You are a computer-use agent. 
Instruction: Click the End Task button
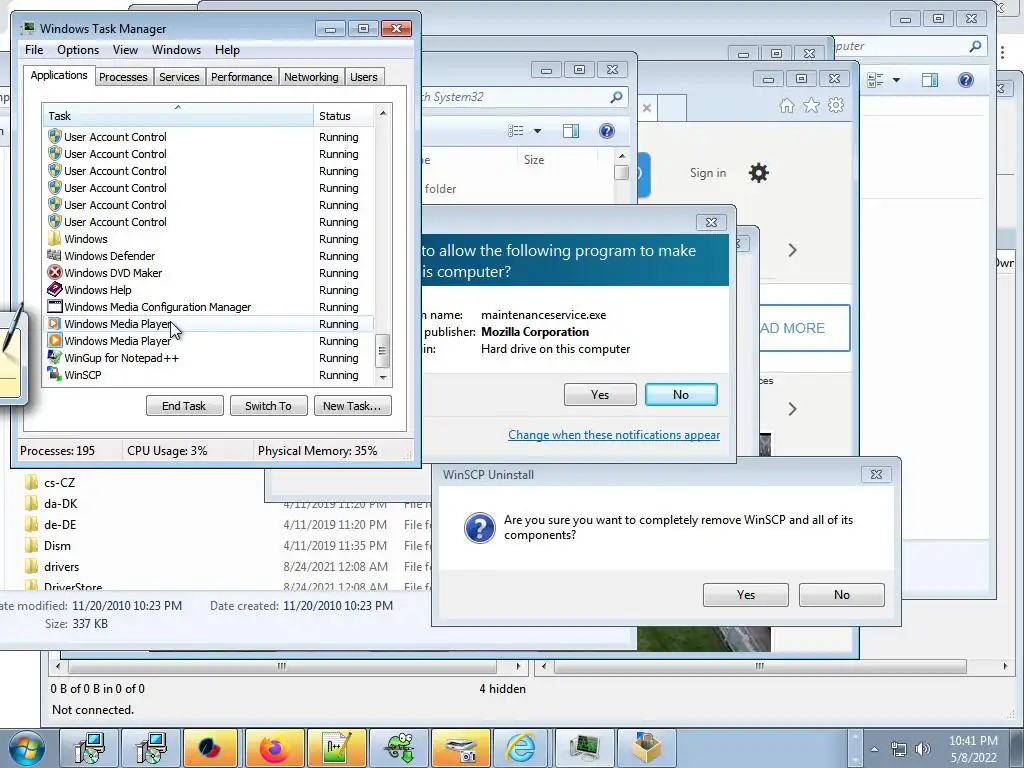click(x=184, y=406)
